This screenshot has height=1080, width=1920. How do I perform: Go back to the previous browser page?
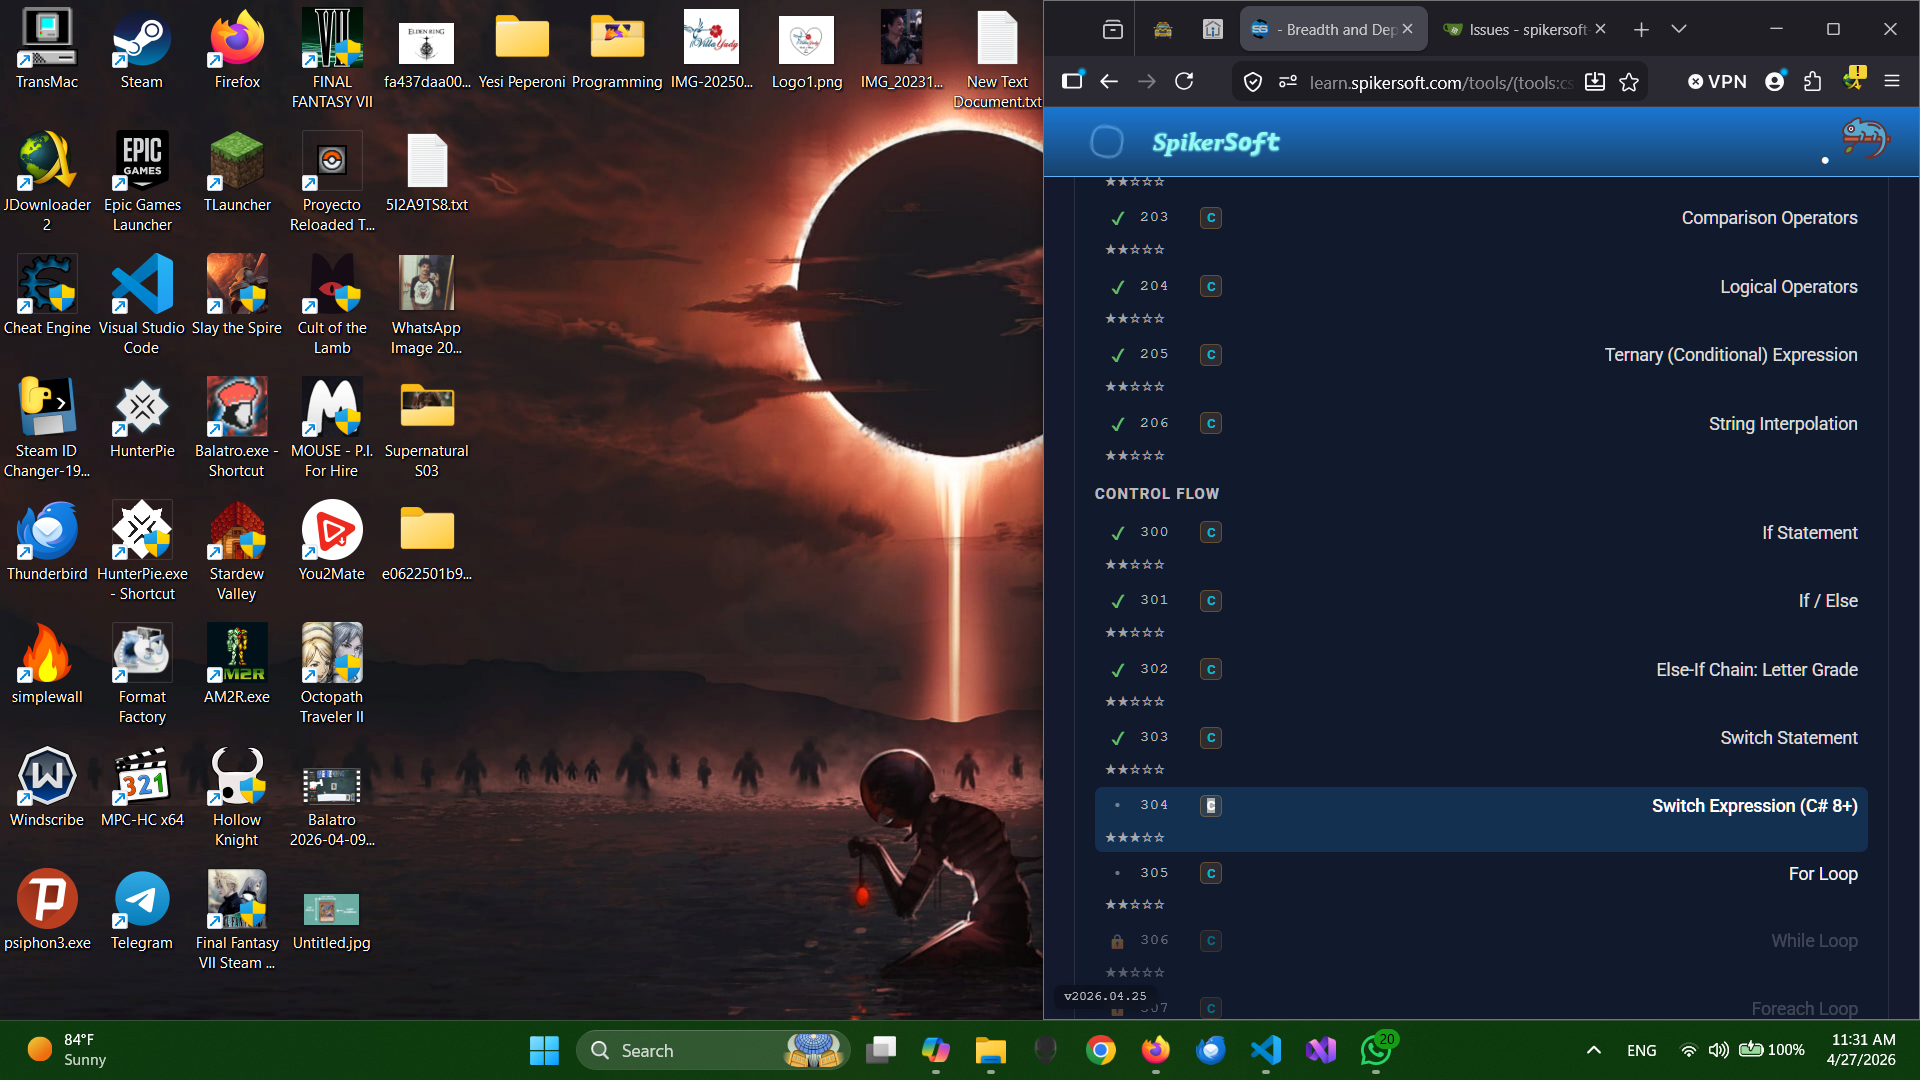[1109, 82]
